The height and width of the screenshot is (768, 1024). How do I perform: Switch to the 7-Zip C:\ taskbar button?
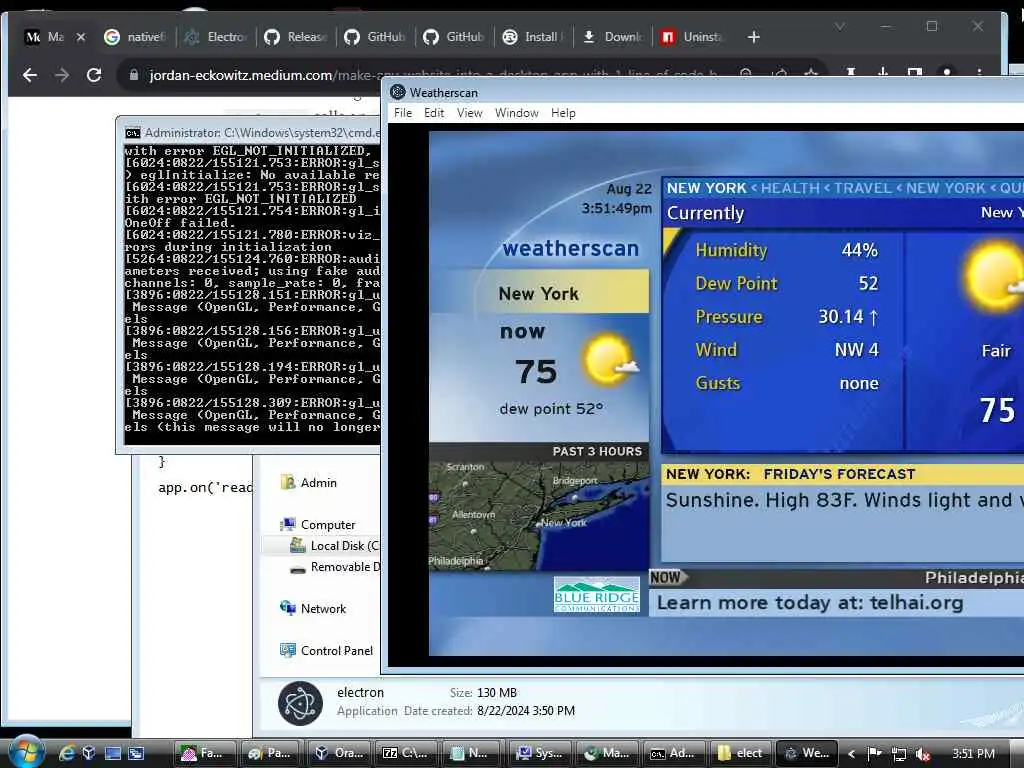click(406, 753)
